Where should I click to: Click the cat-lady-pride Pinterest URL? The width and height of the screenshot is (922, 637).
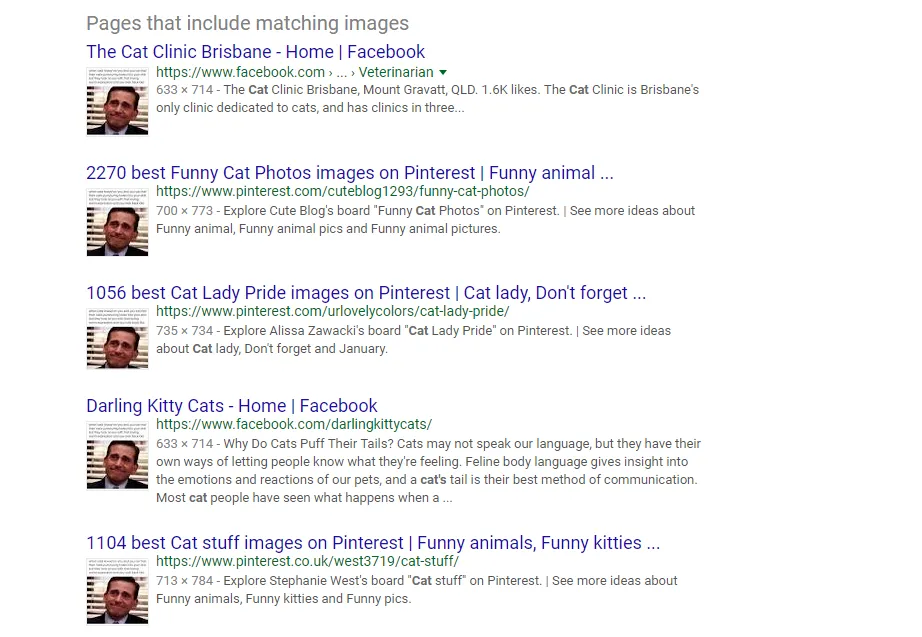[332, 311]
